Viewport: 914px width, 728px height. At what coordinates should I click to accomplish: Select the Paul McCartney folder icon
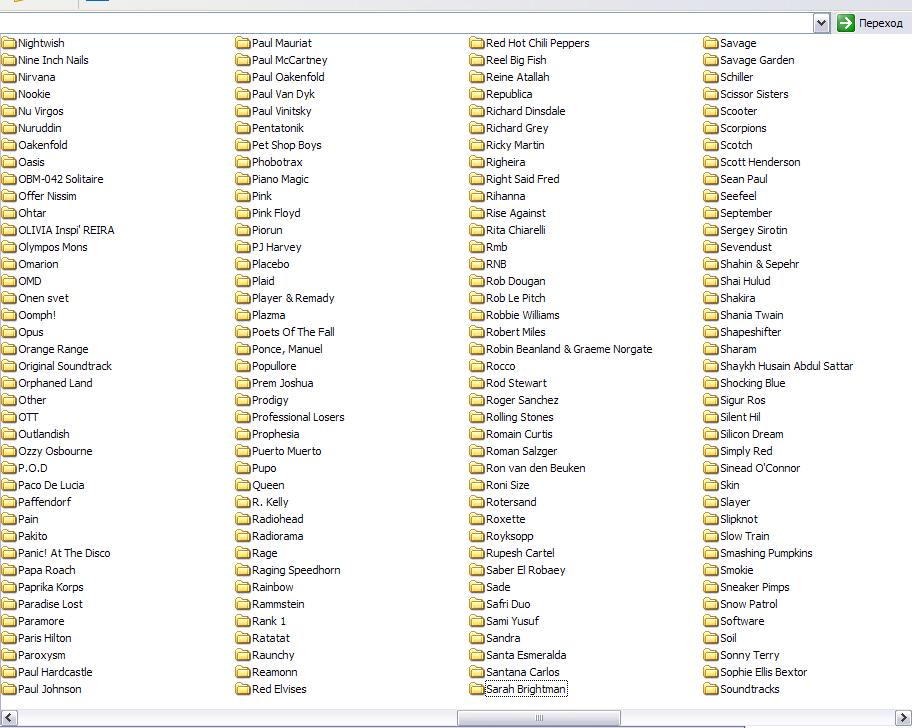tap(242, 60)
